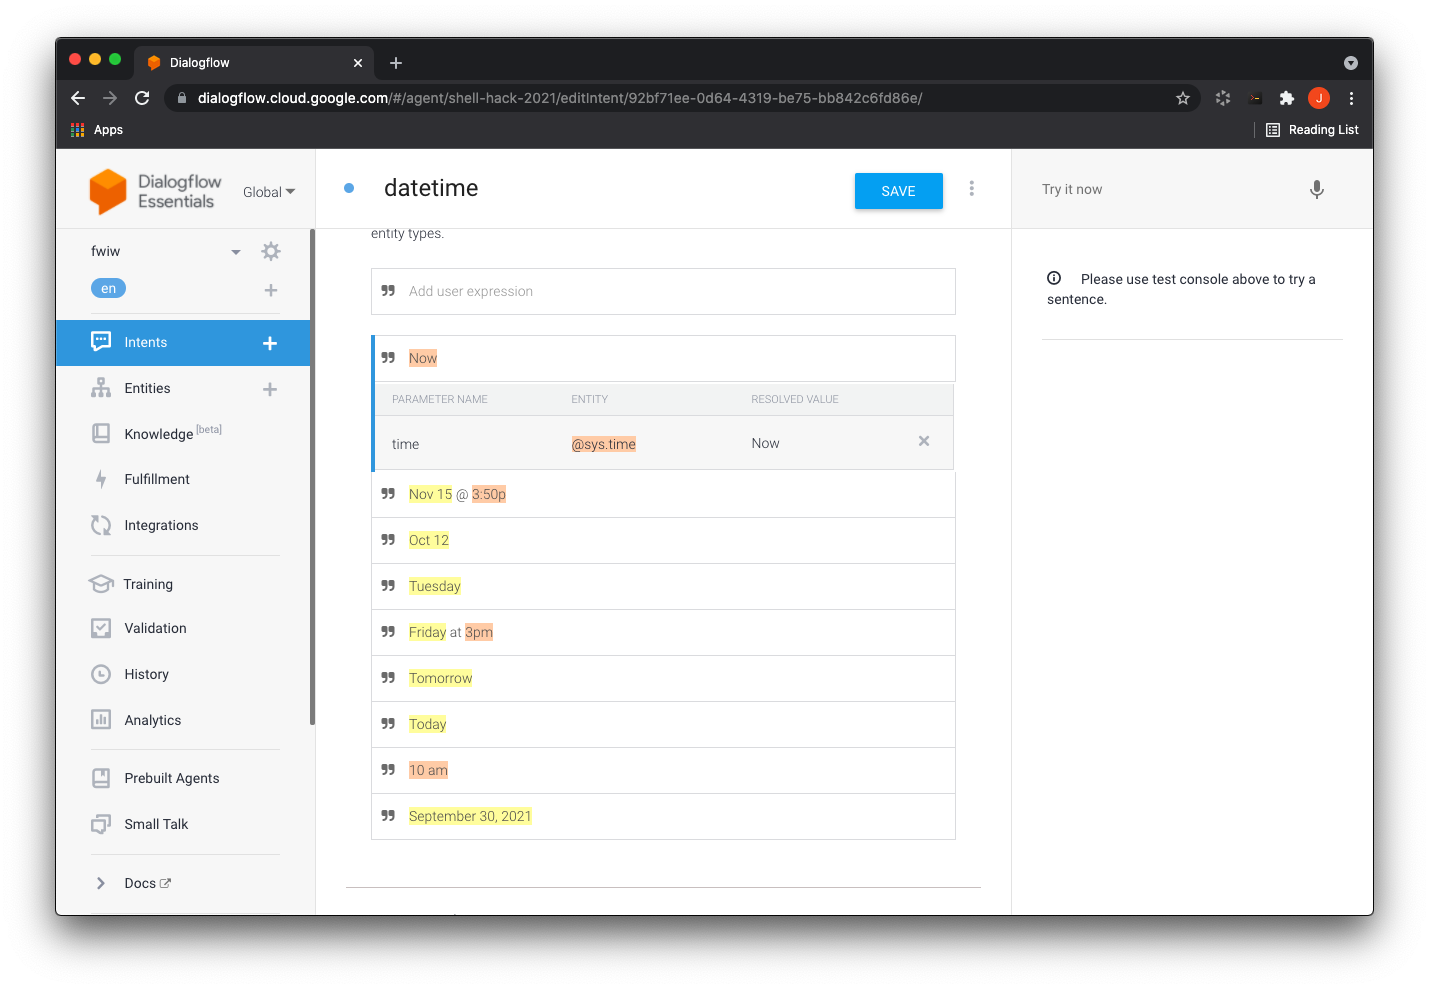Viewport: 1429px width, 989px height.
Task: Open a new browser tab
Action: (396, 63)
